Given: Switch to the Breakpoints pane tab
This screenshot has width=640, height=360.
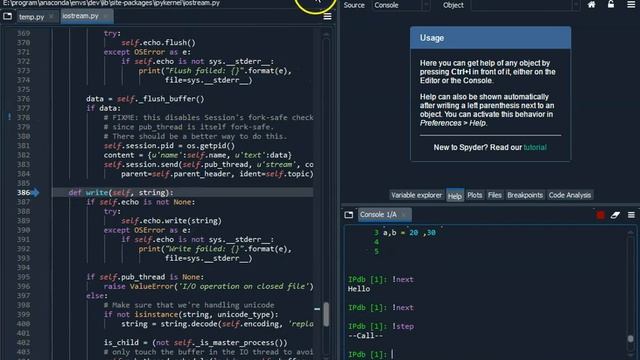Looking at the screenshot, I should click(x=525, y=195).
